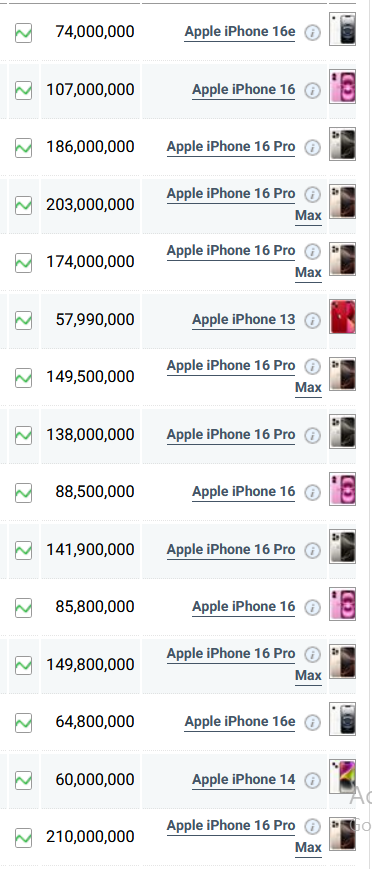Click the red iPhone 13 thumbnail
Viewport: 372px width, 869px height.
(342, 316)
